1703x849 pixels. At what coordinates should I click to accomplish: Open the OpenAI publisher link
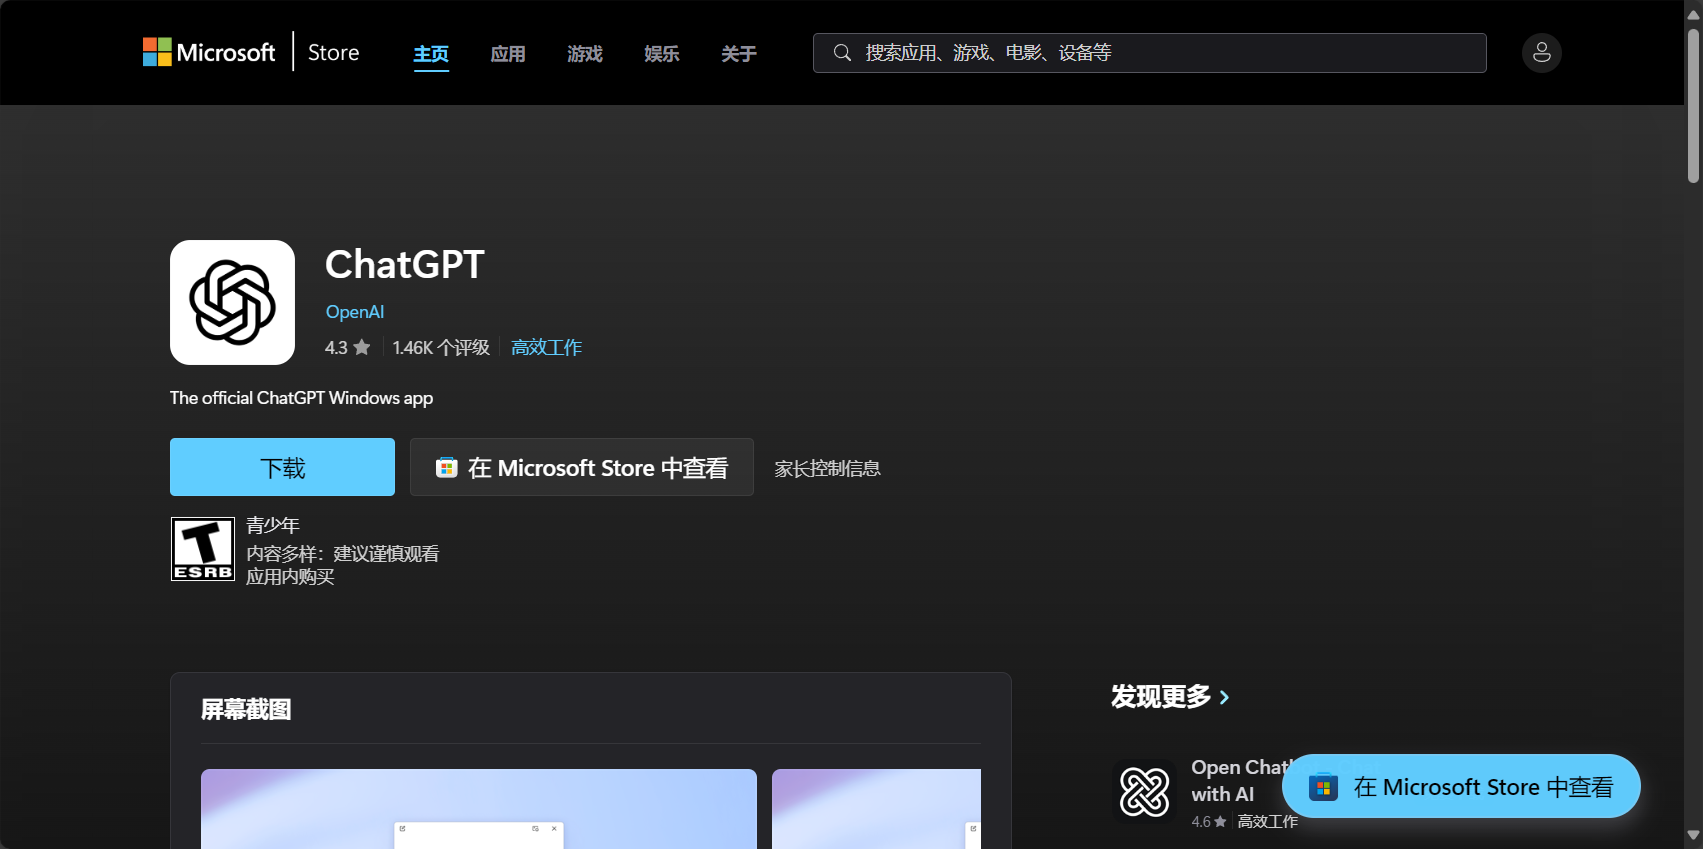coord(355,312)
